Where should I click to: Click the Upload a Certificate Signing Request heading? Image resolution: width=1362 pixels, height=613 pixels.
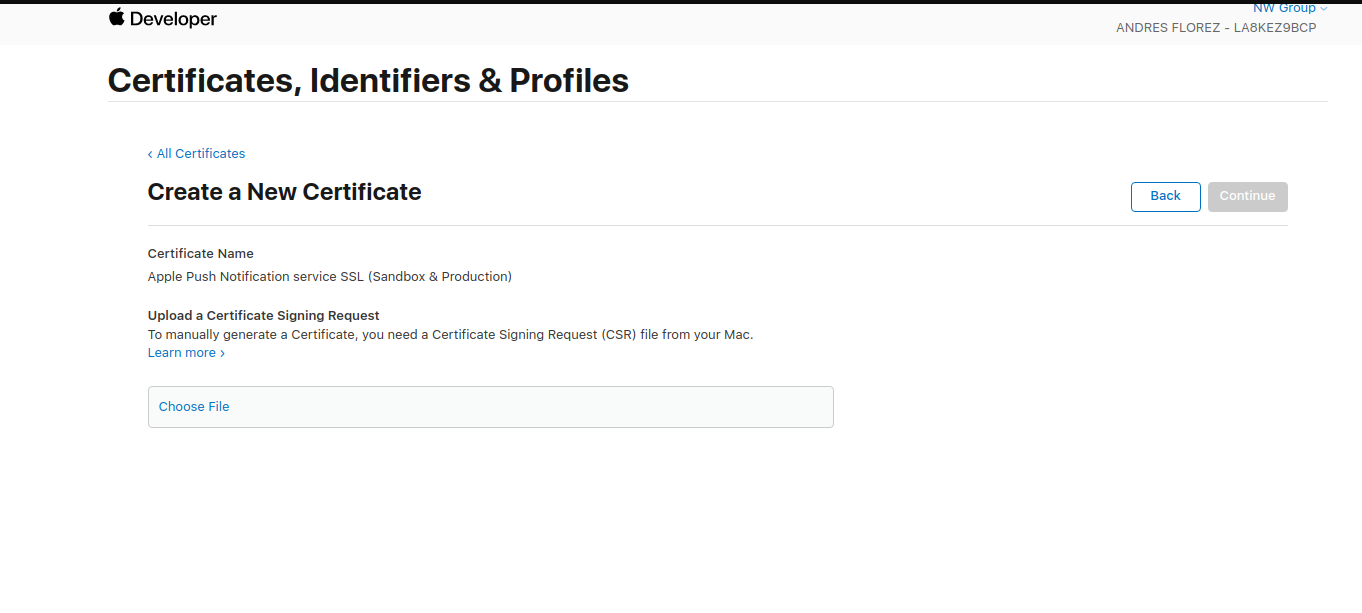264,316
